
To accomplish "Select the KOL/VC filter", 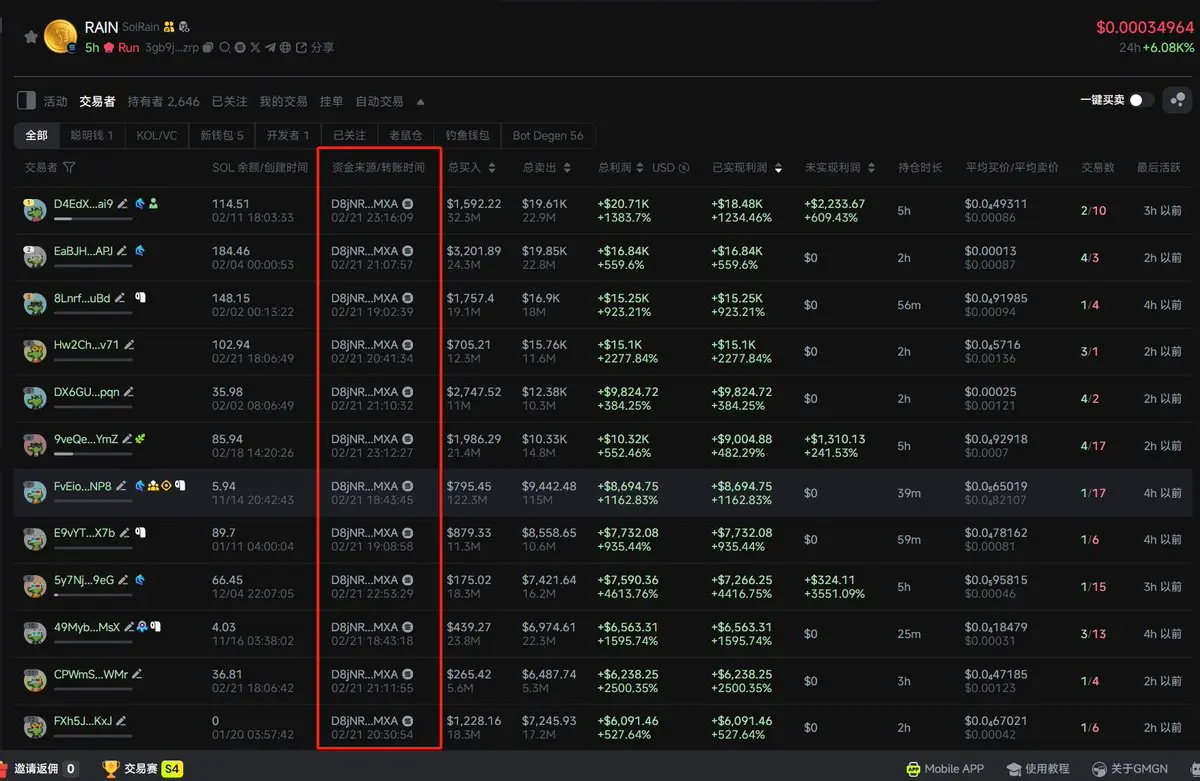I will pyautogui.click(x=157, y=135).
